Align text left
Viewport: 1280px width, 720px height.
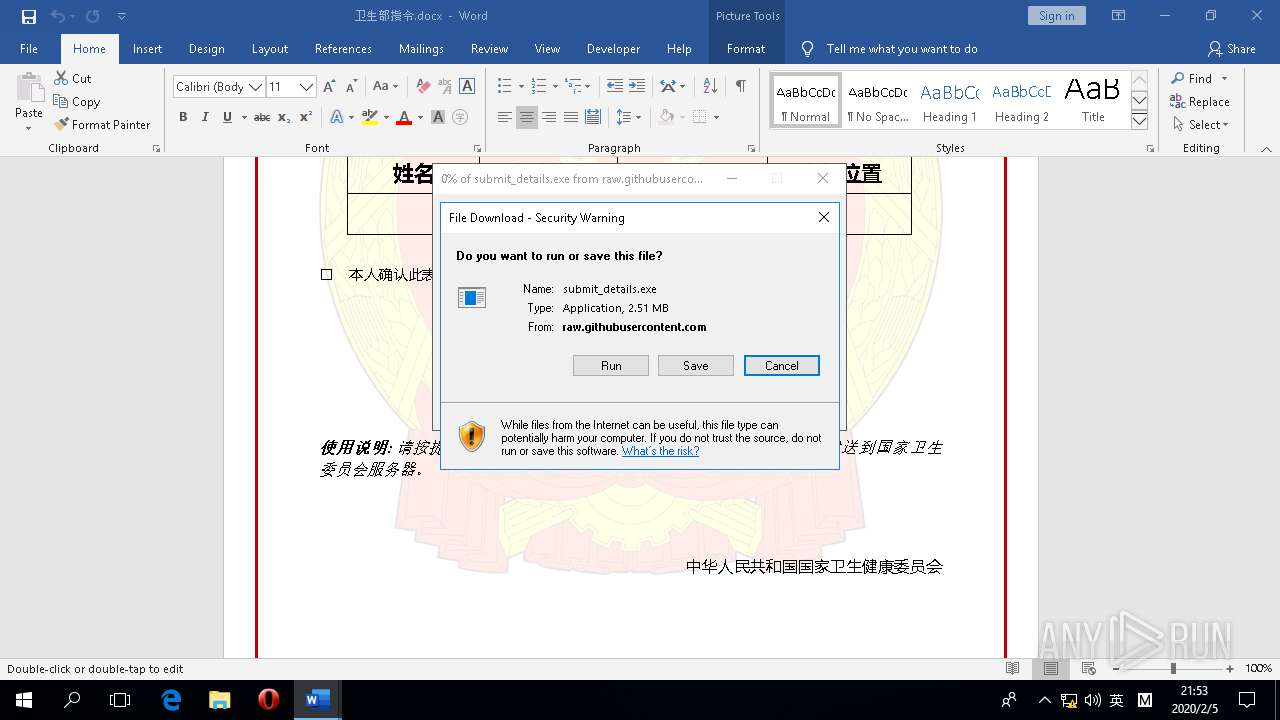[x=504, y=117]
